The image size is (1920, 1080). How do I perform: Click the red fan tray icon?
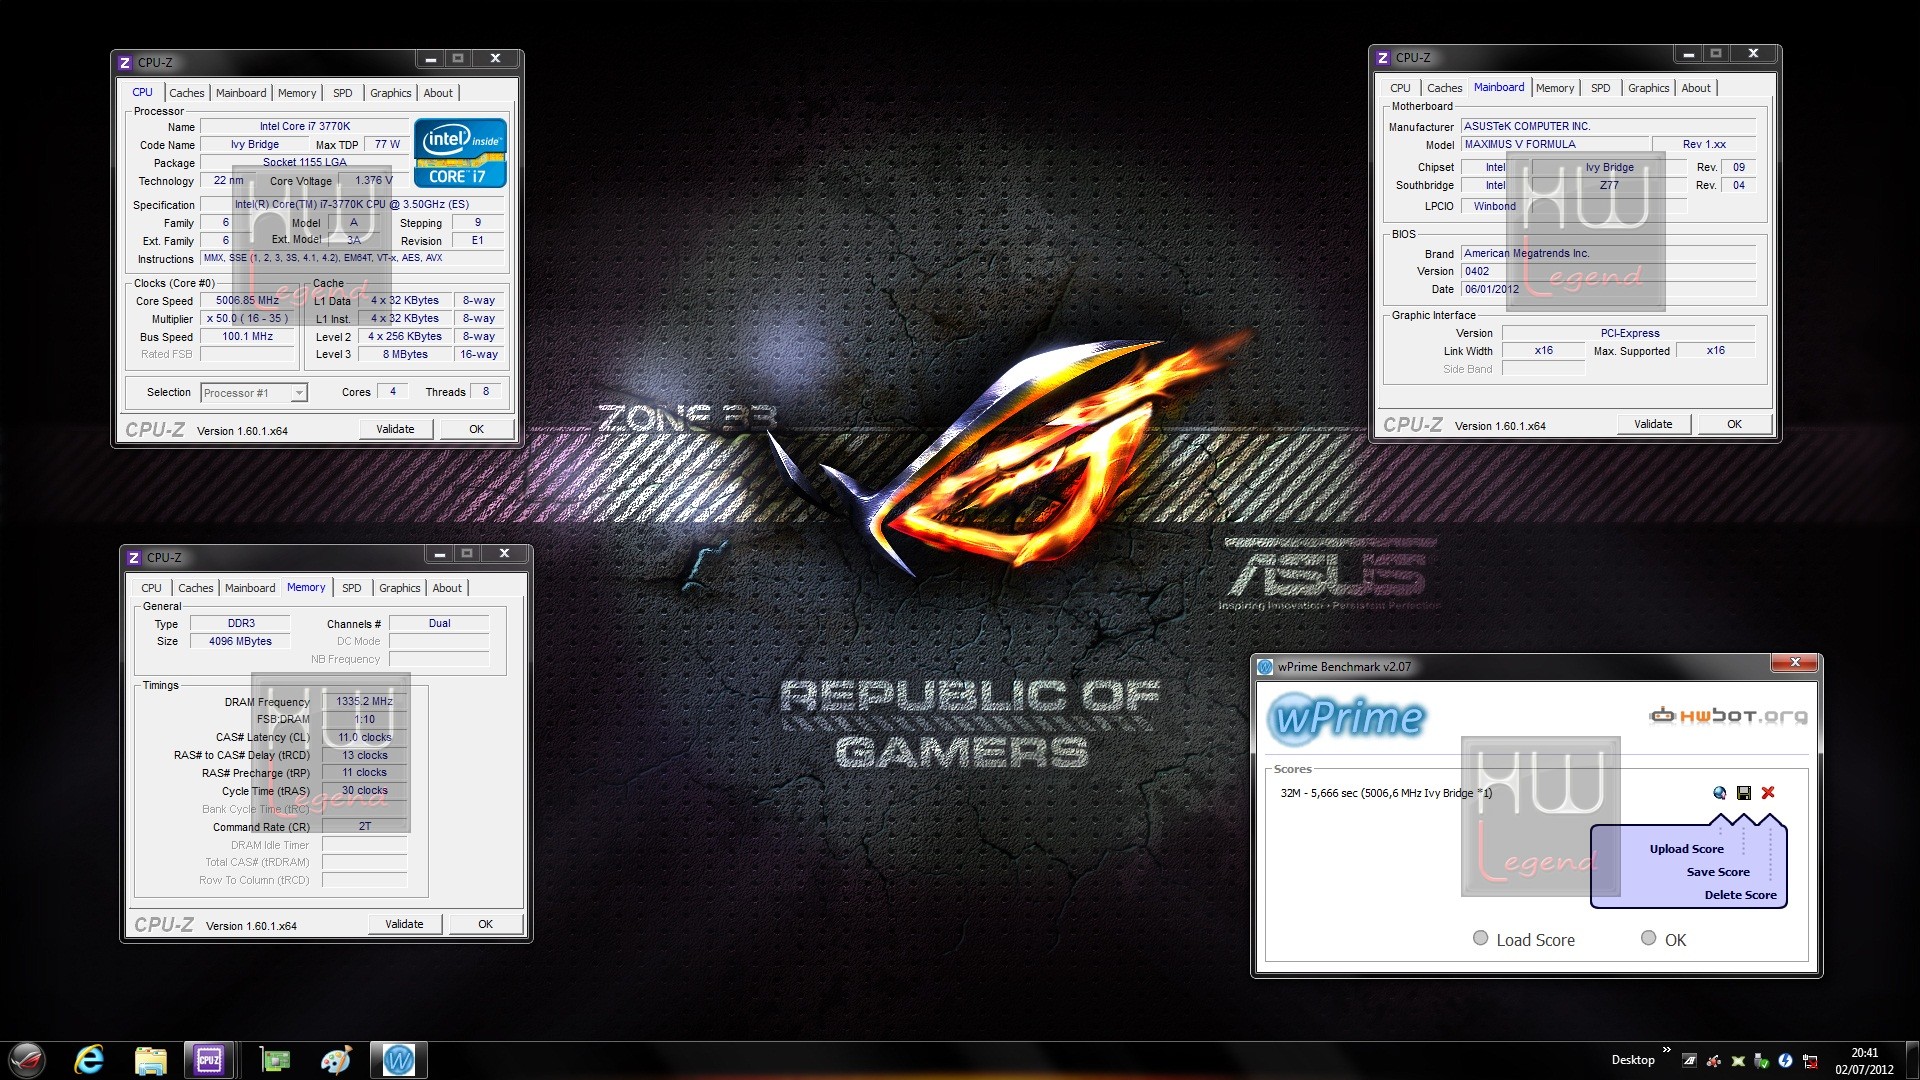coord(1714,1061)
